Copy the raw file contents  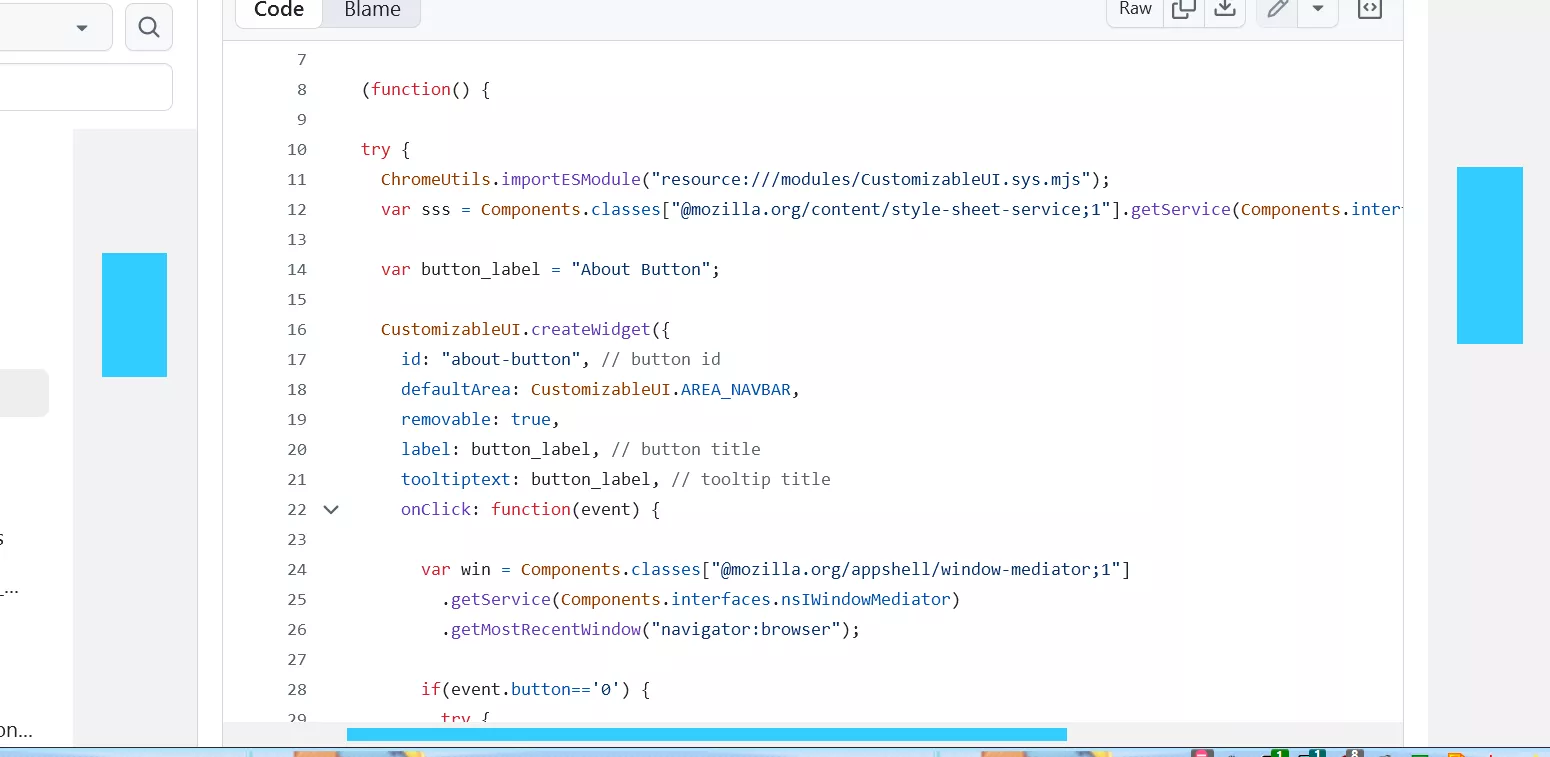[1184, 9]
